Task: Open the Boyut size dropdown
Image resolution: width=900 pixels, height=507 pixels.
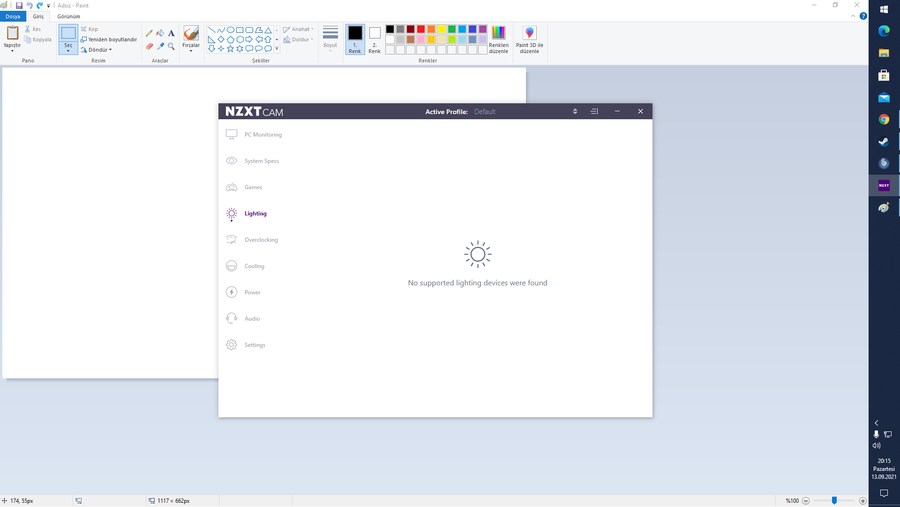Action: coord(330,39)
